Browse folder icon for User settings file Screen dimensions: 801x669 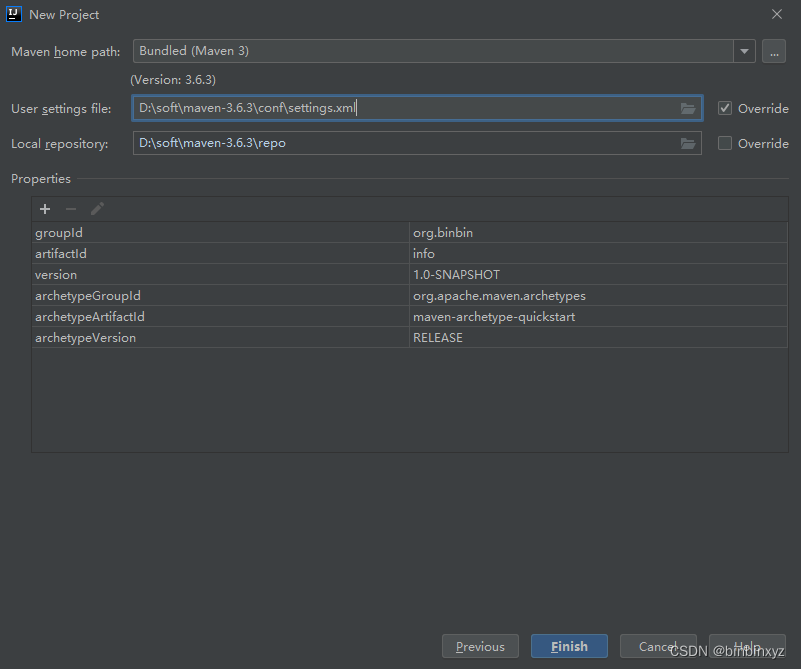tap(688, 108)
